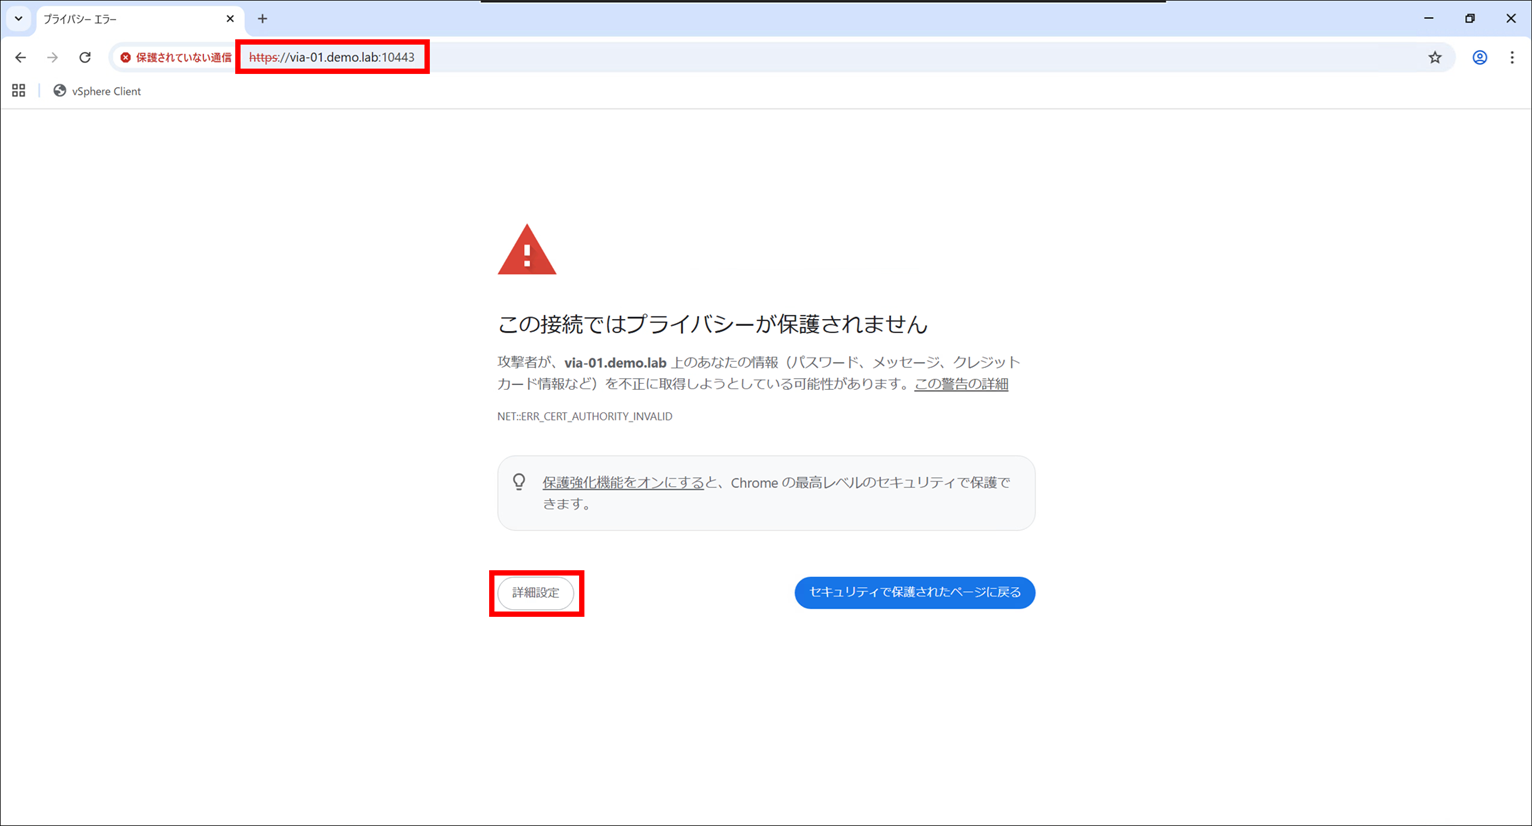1532x826 pixels.
Task: Click the apps grid icon on bookmarks bar
Action: [18, 90]
